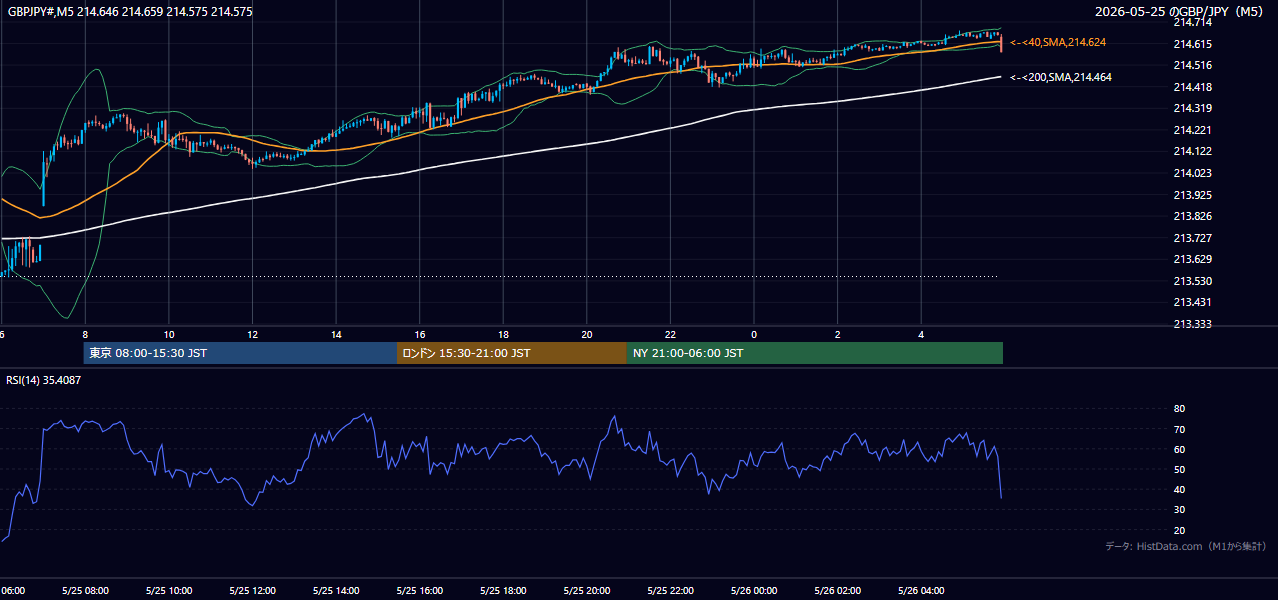Click price axis value 213.333
This screenshot has width=1278, height=600.
coord(1192,324)
